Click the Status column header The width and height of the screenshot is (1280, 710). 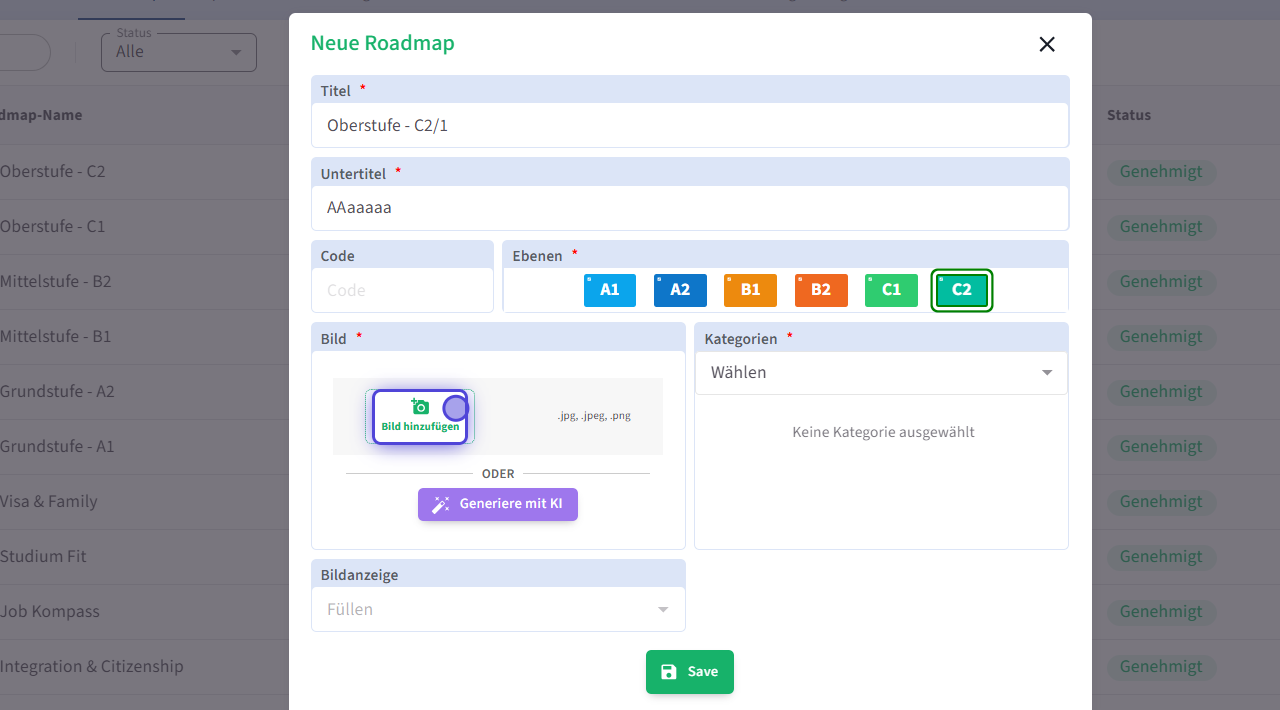click(x=1128, y=115)
